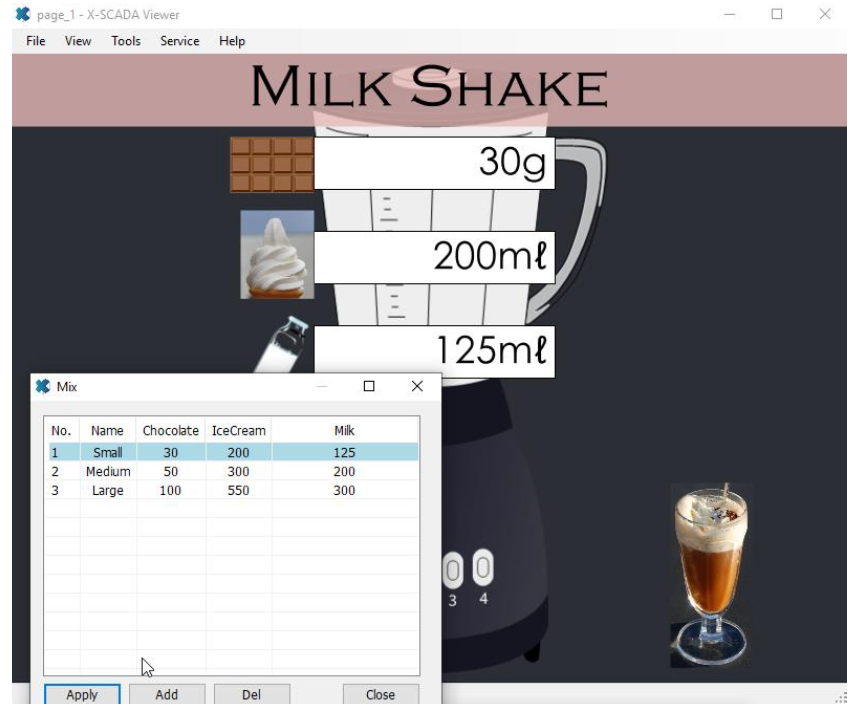Open the Service menu
This screenshot has width=862, height=705.
[180, 41]
